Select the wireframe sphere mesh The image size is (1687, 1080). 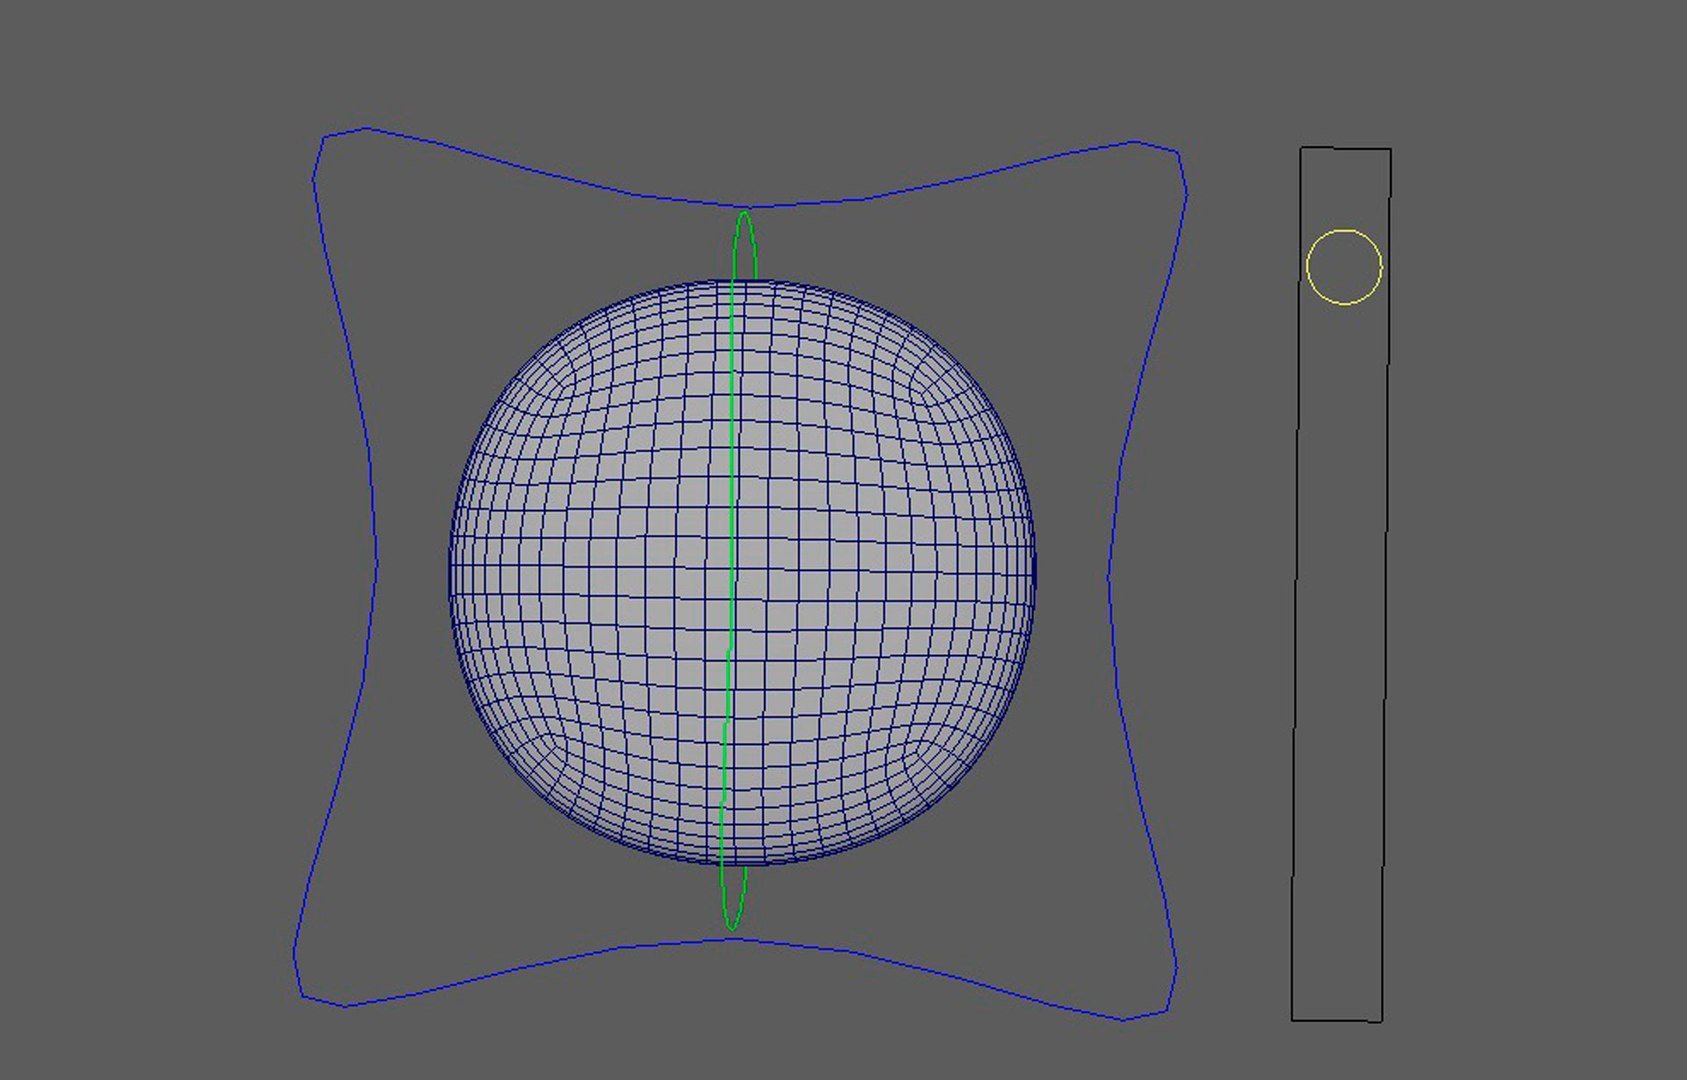[742, 572]
